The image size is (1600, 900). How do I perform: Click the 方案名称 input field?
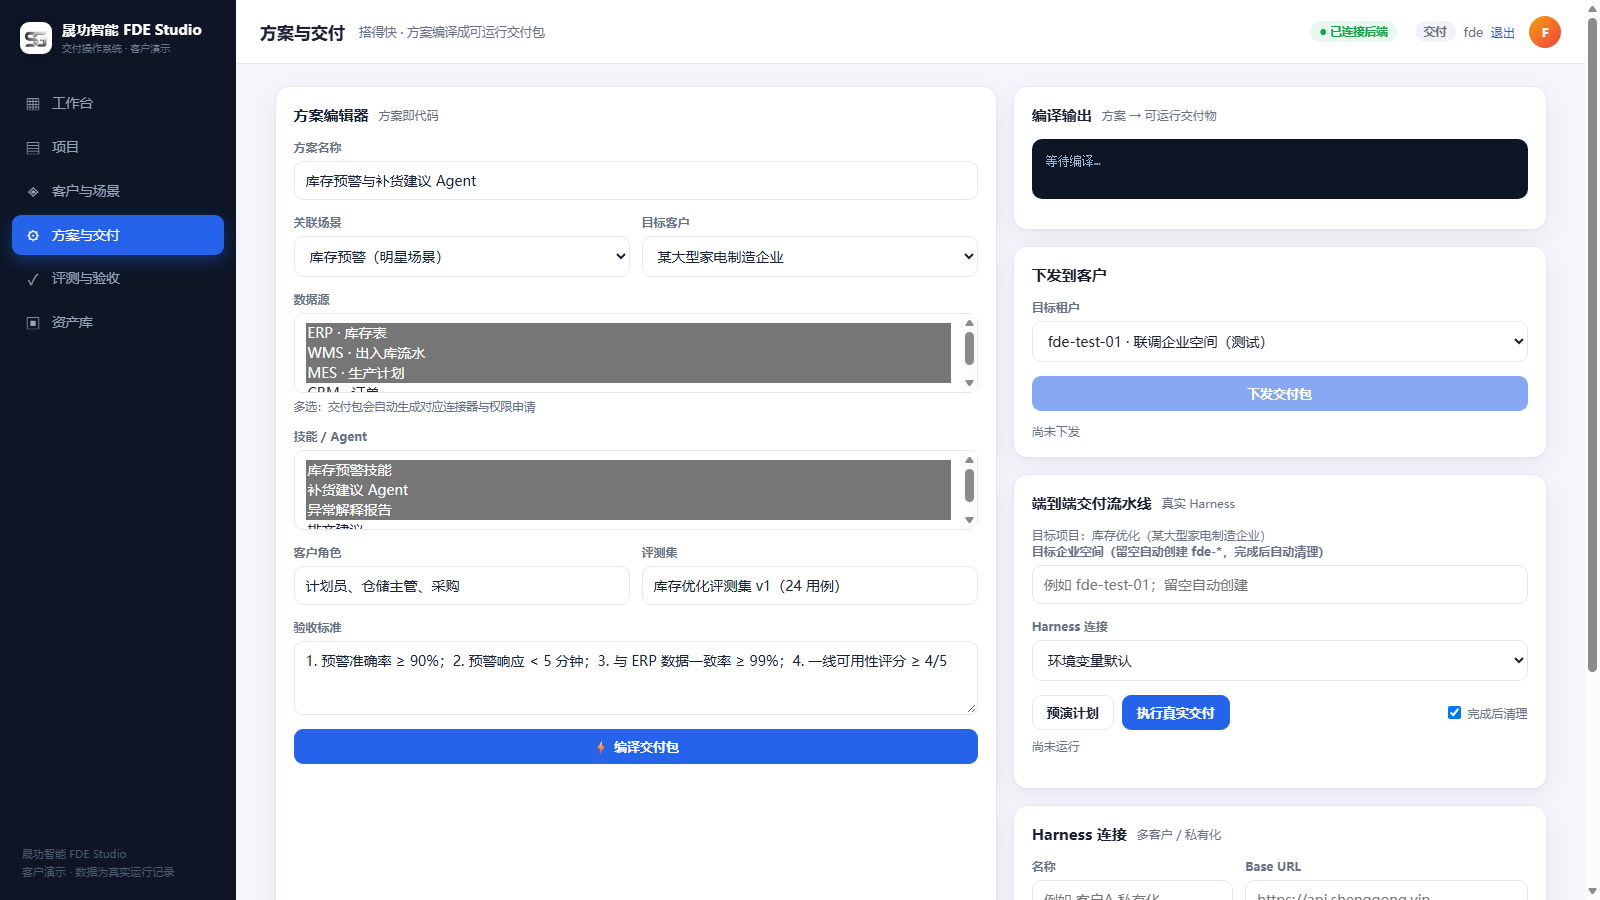tap(636, 181)
